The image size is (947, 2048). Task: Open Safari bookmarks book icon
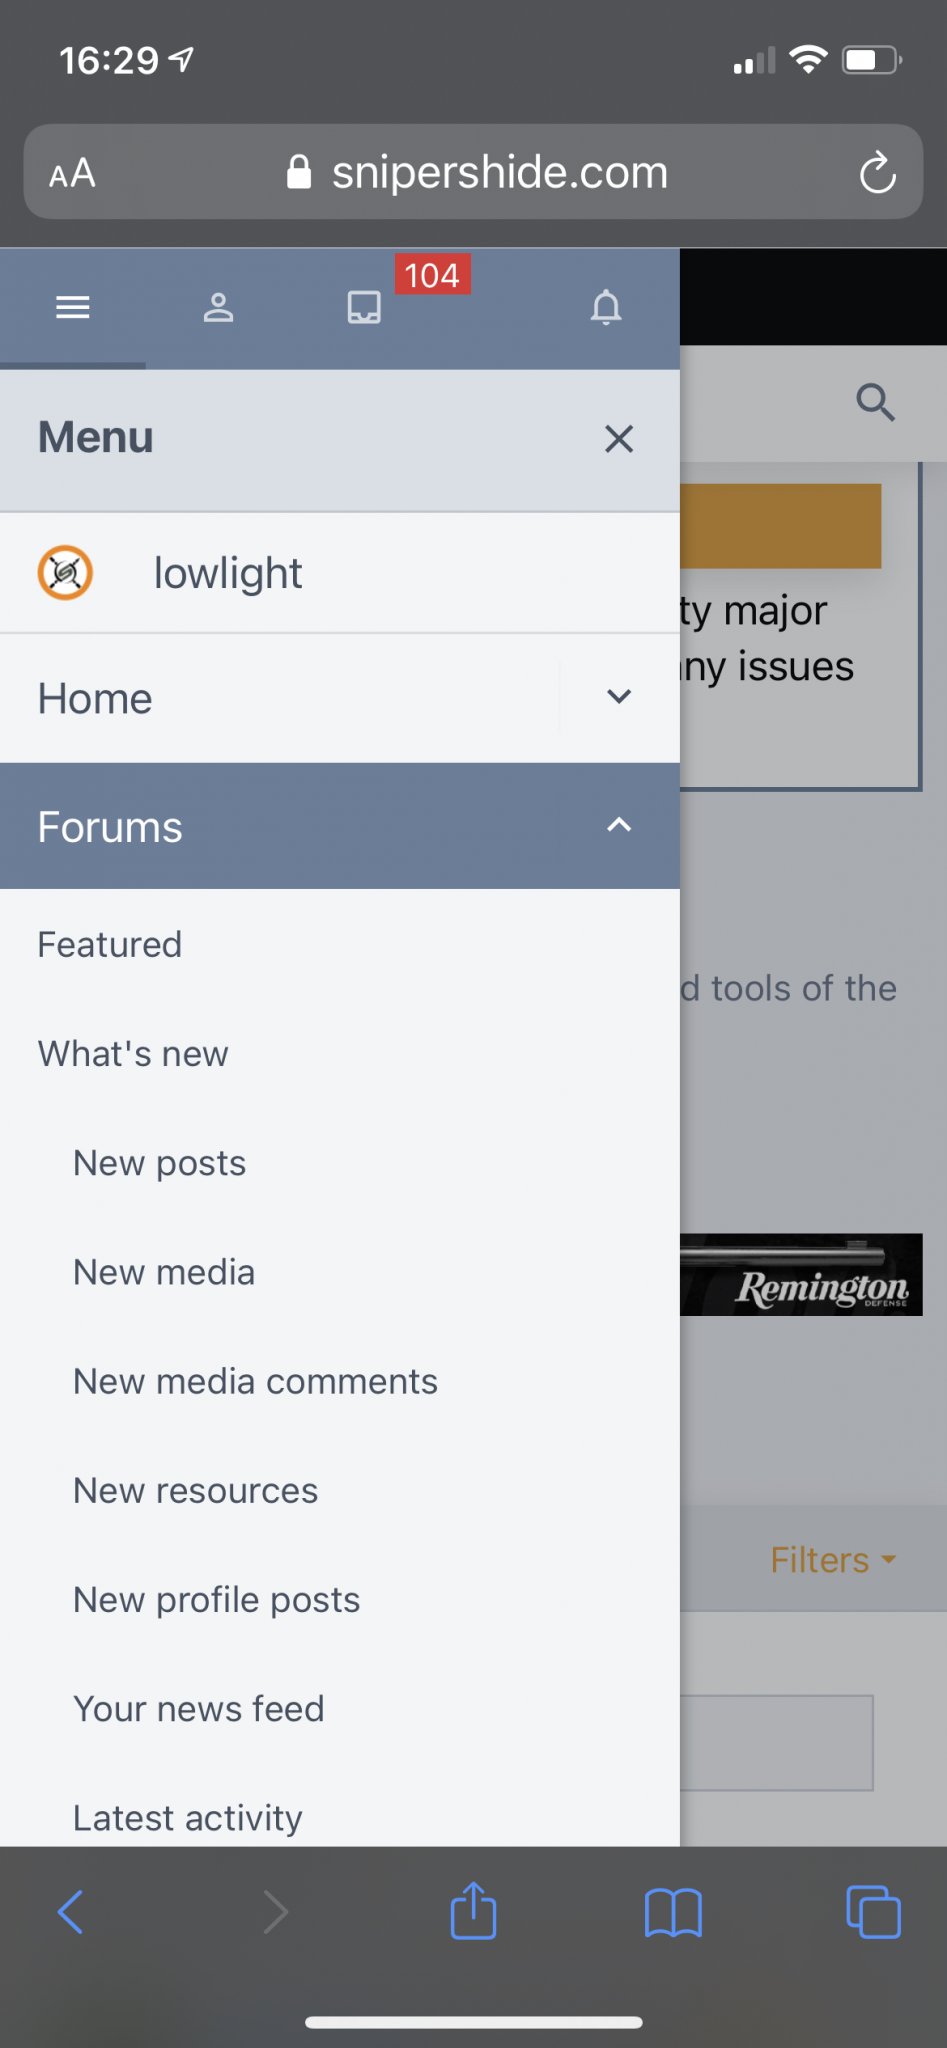673,1912
